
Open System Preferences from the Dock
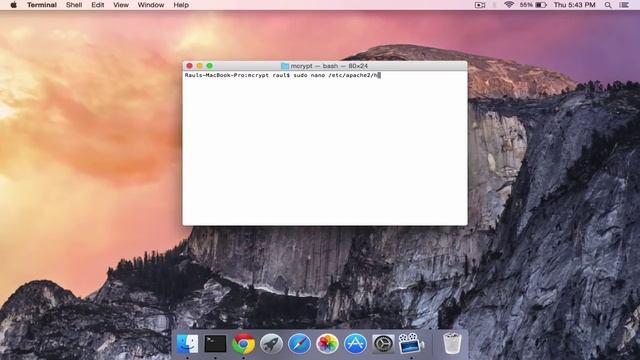383,344
